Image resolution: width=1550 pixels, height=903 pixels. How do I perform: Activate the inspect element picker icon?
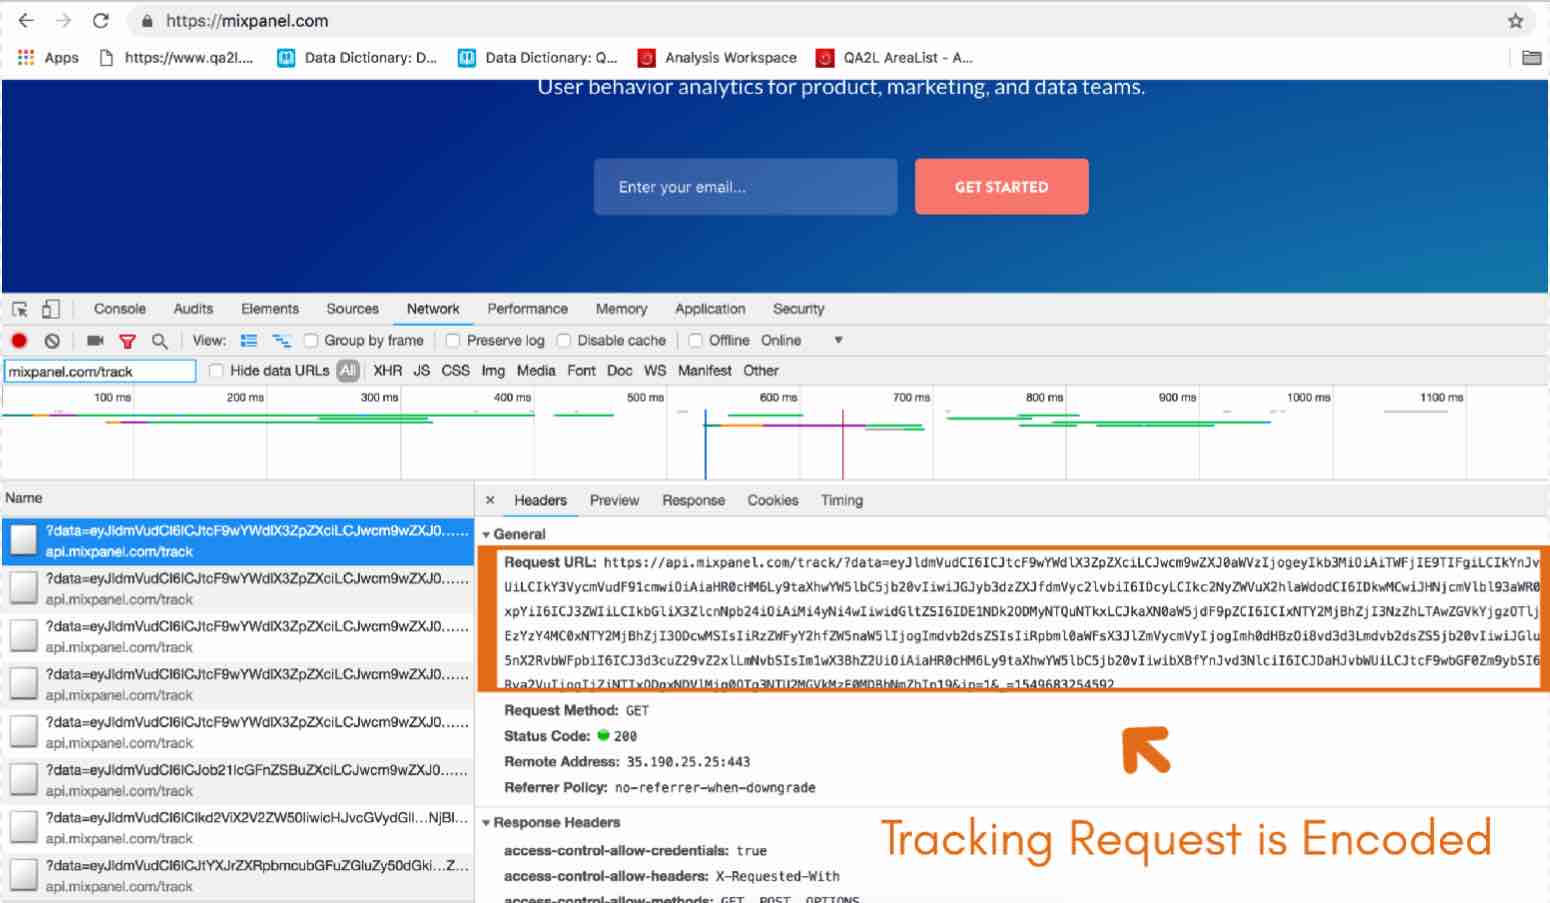pyautogui.click(x=20, y=309)
